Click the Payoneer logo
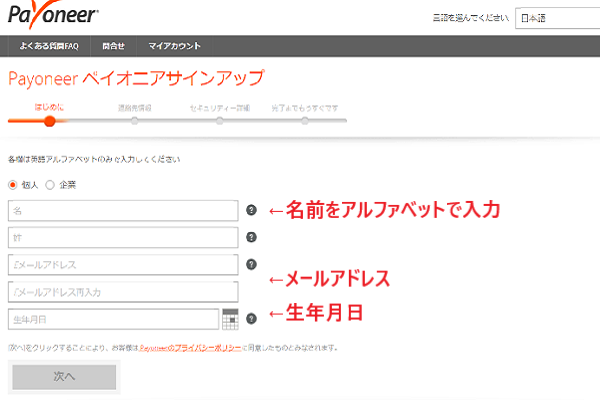600x400 pixels. point(53,15)
